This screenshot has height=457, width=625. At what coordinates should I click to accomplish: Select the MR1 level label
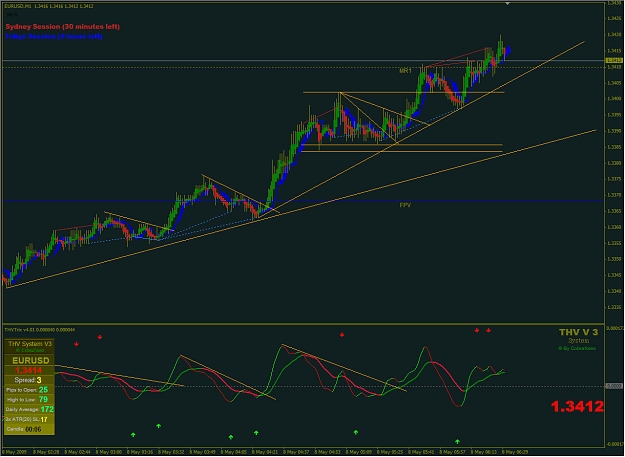[405, 71]
